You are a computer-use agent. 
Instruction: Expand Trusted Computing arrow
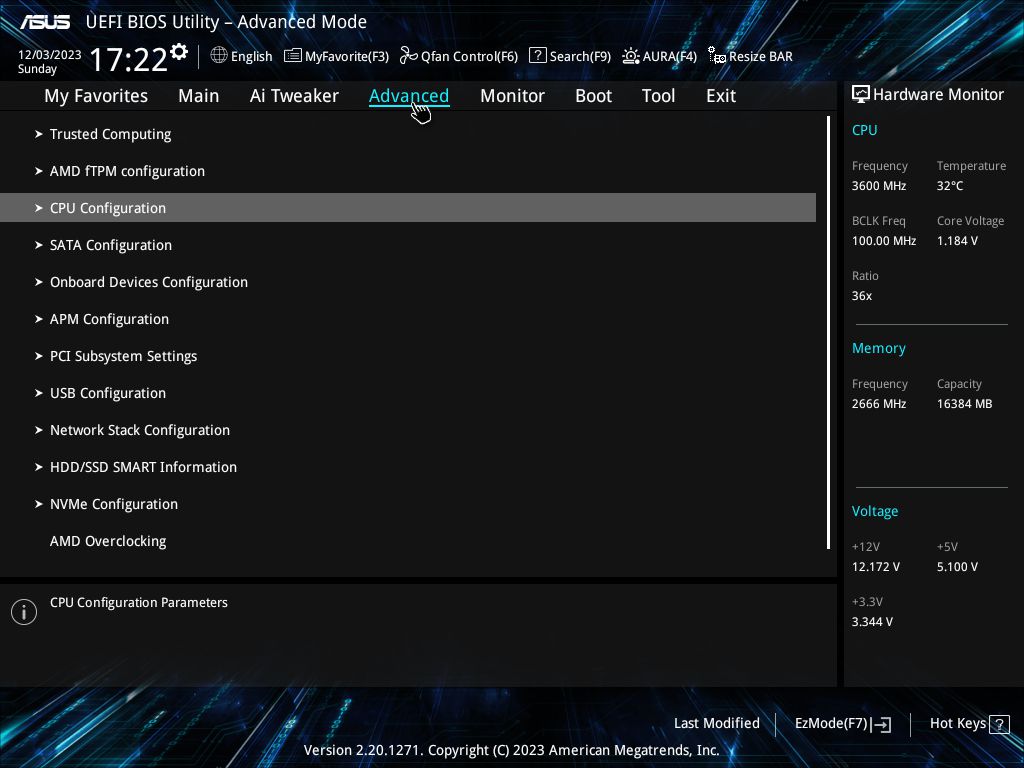(39, 134)
